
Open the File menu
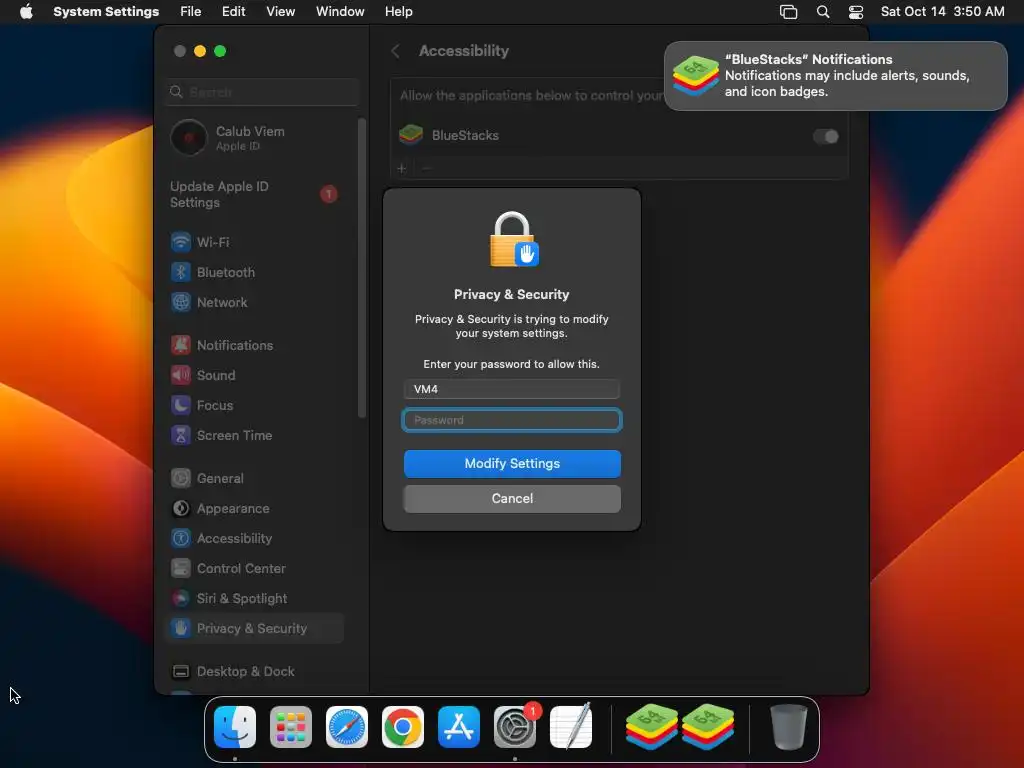[191, 12]
